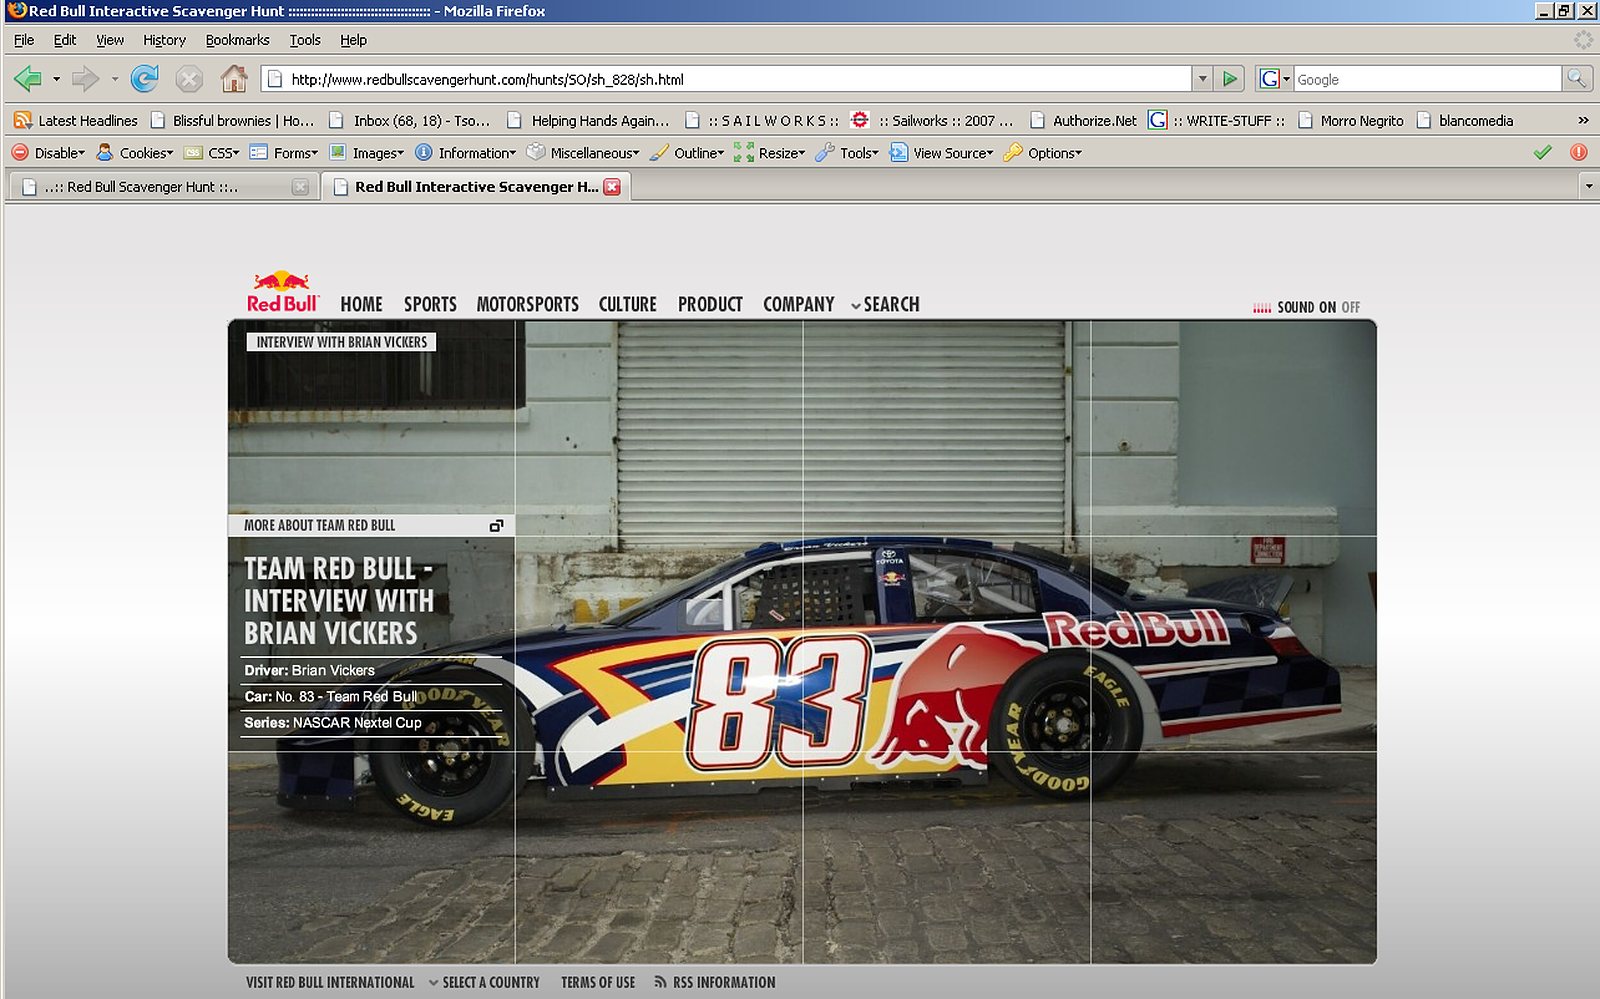Open the Helping Hands Again bookmark
The height and width of the screenshot is (999, 1600).
click(x=588, y=120)
